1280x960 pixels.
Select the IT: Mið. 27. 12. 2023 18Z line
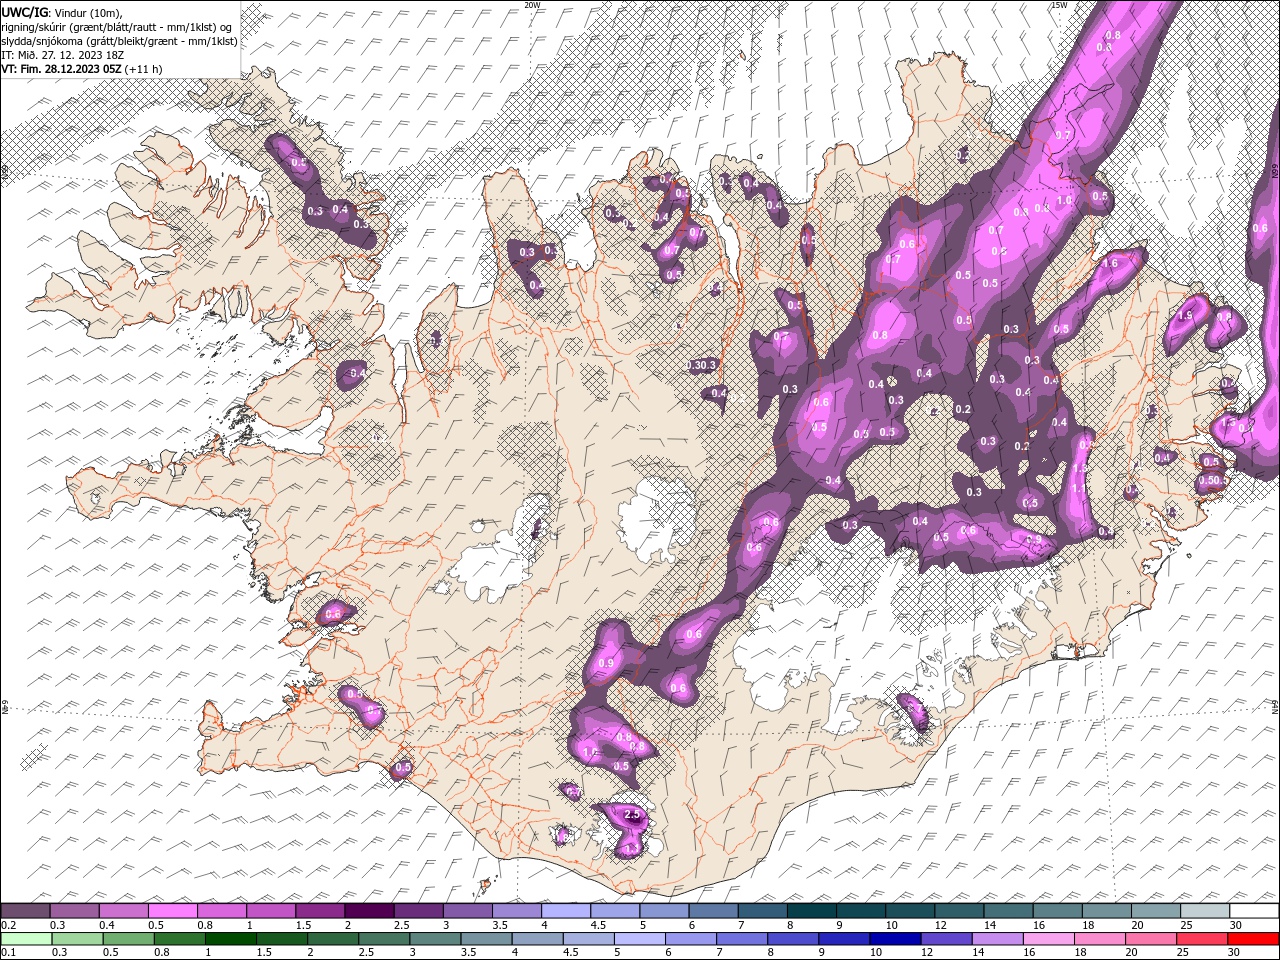61,55
